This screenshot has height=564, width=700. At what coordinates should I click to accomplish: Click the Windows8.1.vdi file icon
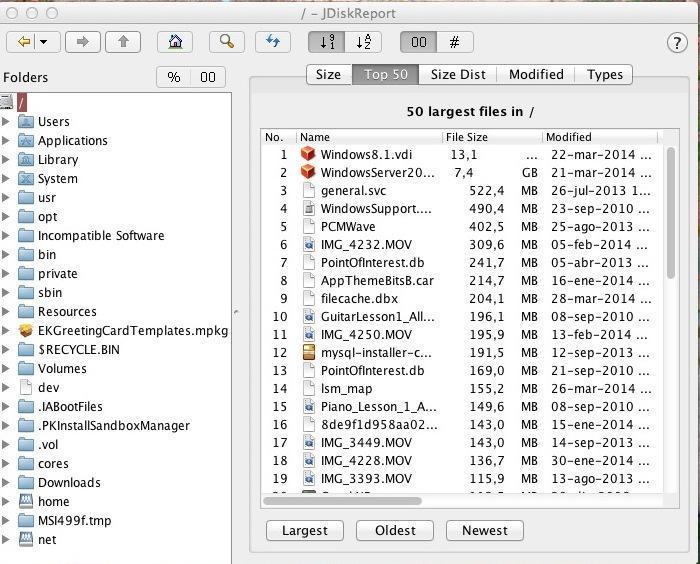[309, 155]
